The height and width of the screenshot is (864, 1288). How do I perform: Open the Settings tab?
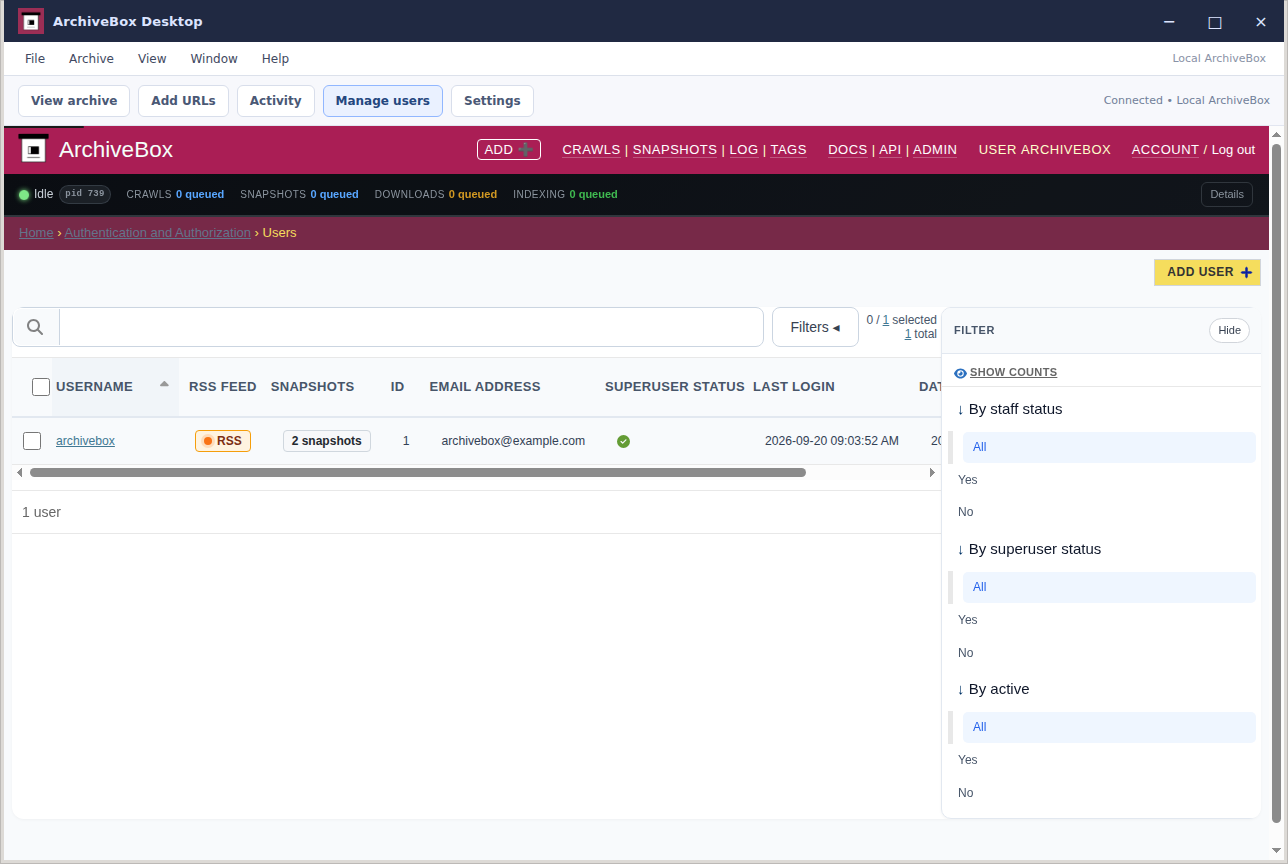(x=492, y=101)
